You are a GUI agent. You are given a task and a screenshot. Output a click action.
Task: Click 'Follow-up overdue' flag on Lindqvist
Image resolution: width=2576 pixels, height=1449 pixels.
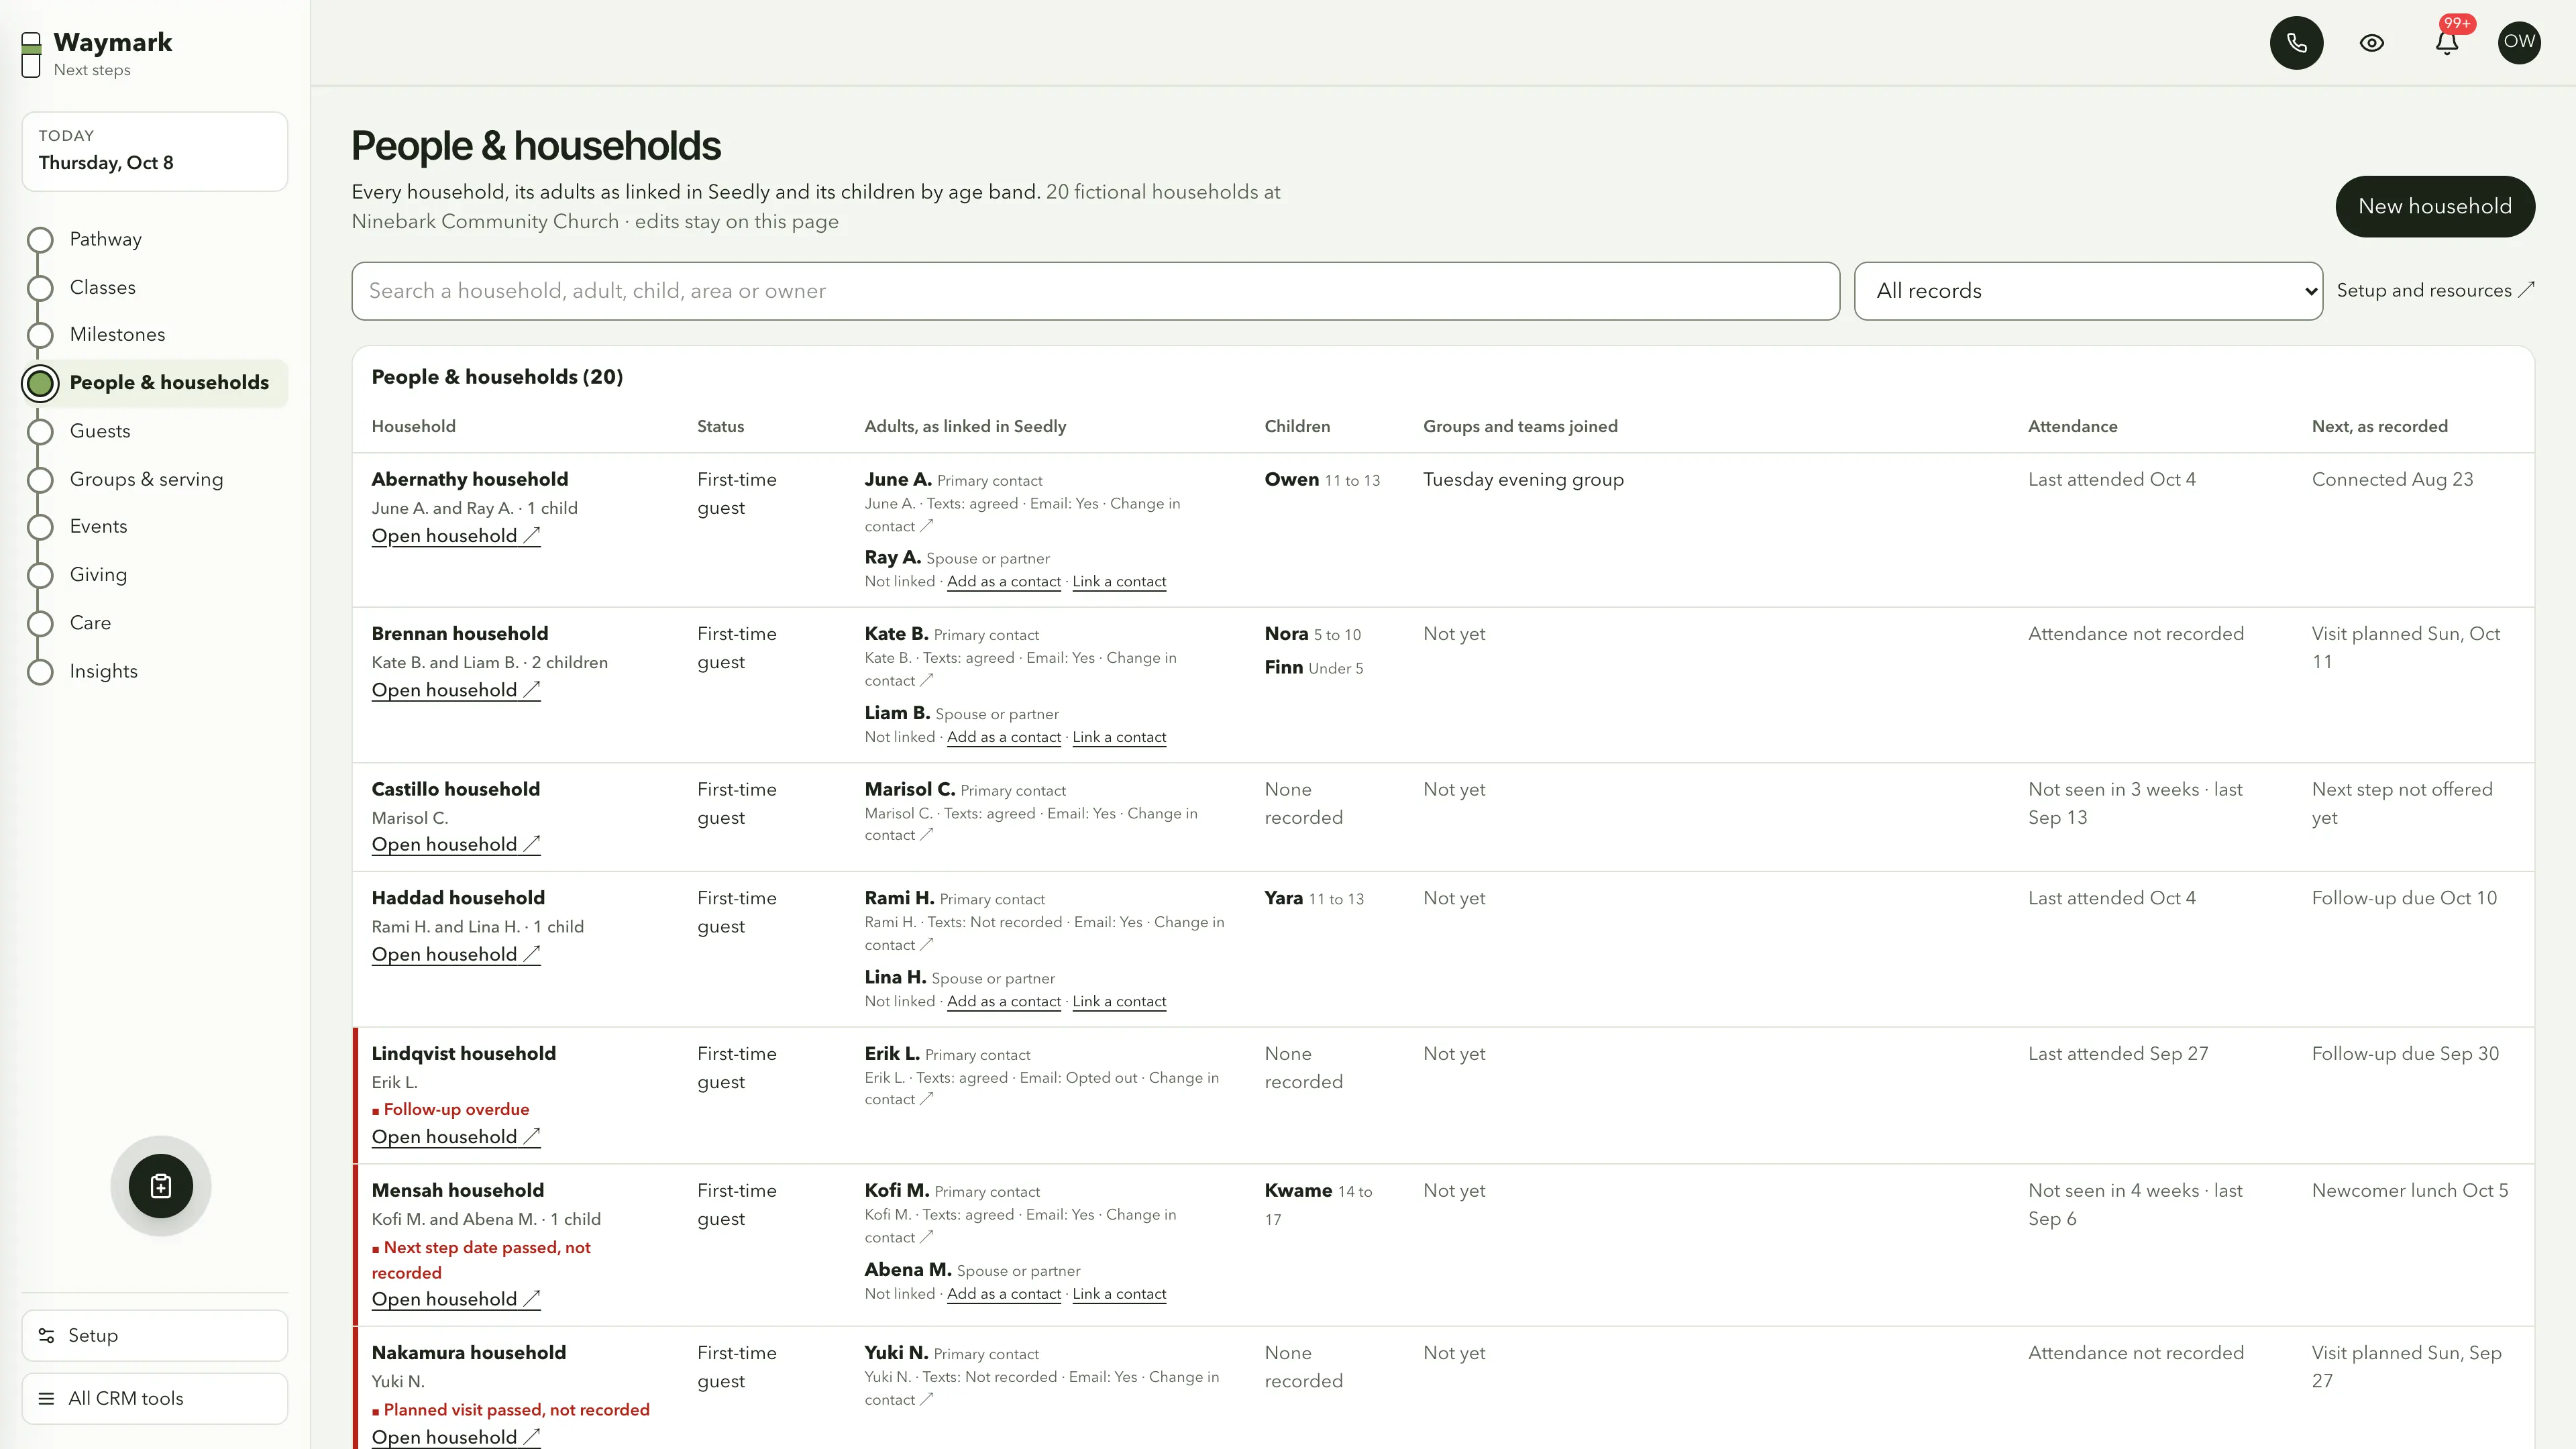451,1109
